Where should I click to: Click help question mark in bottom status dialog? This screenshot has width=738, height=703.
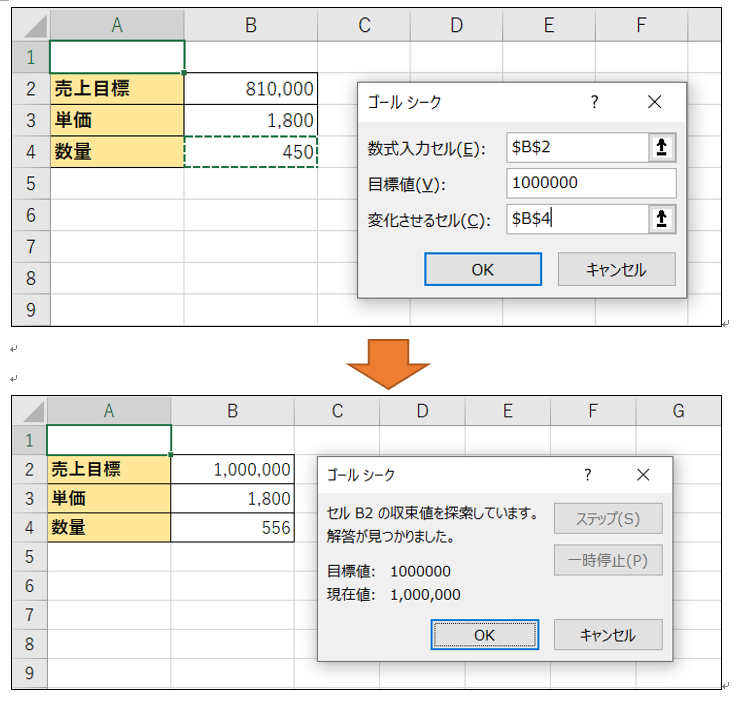point(588,475)
